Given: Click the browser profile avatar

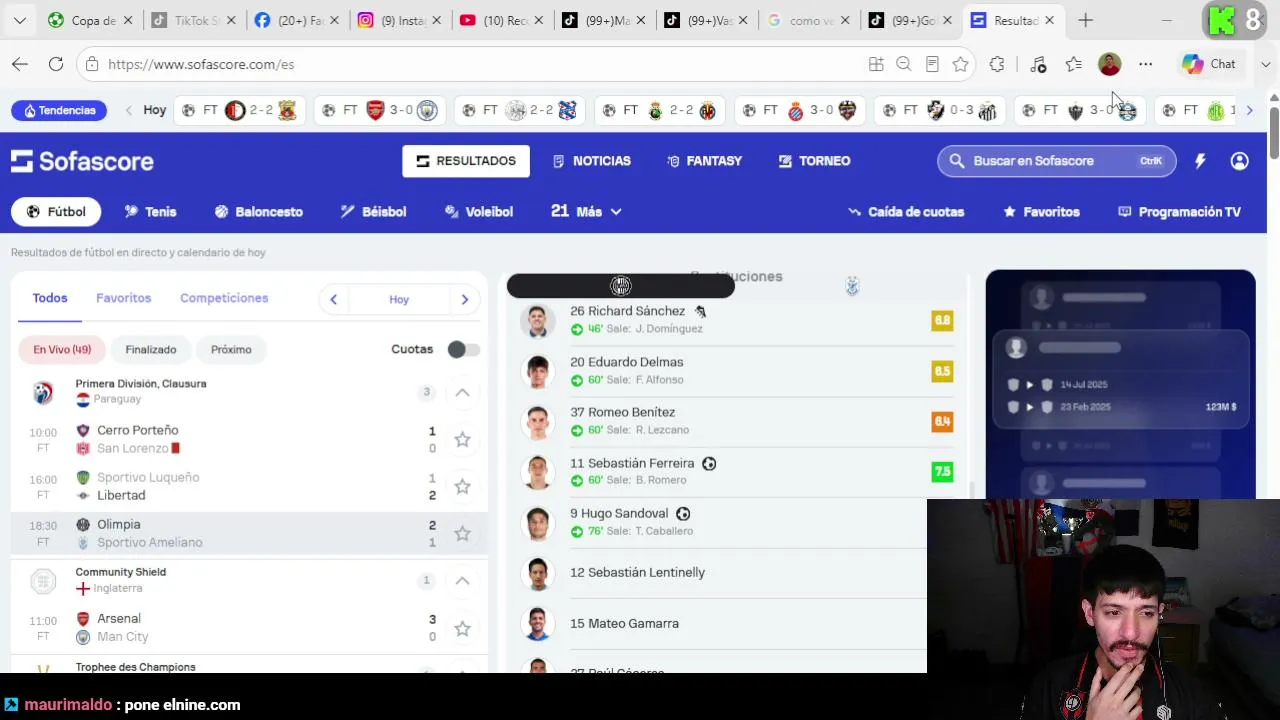Looking at the screenshot, I should [x=1109, y=64].
